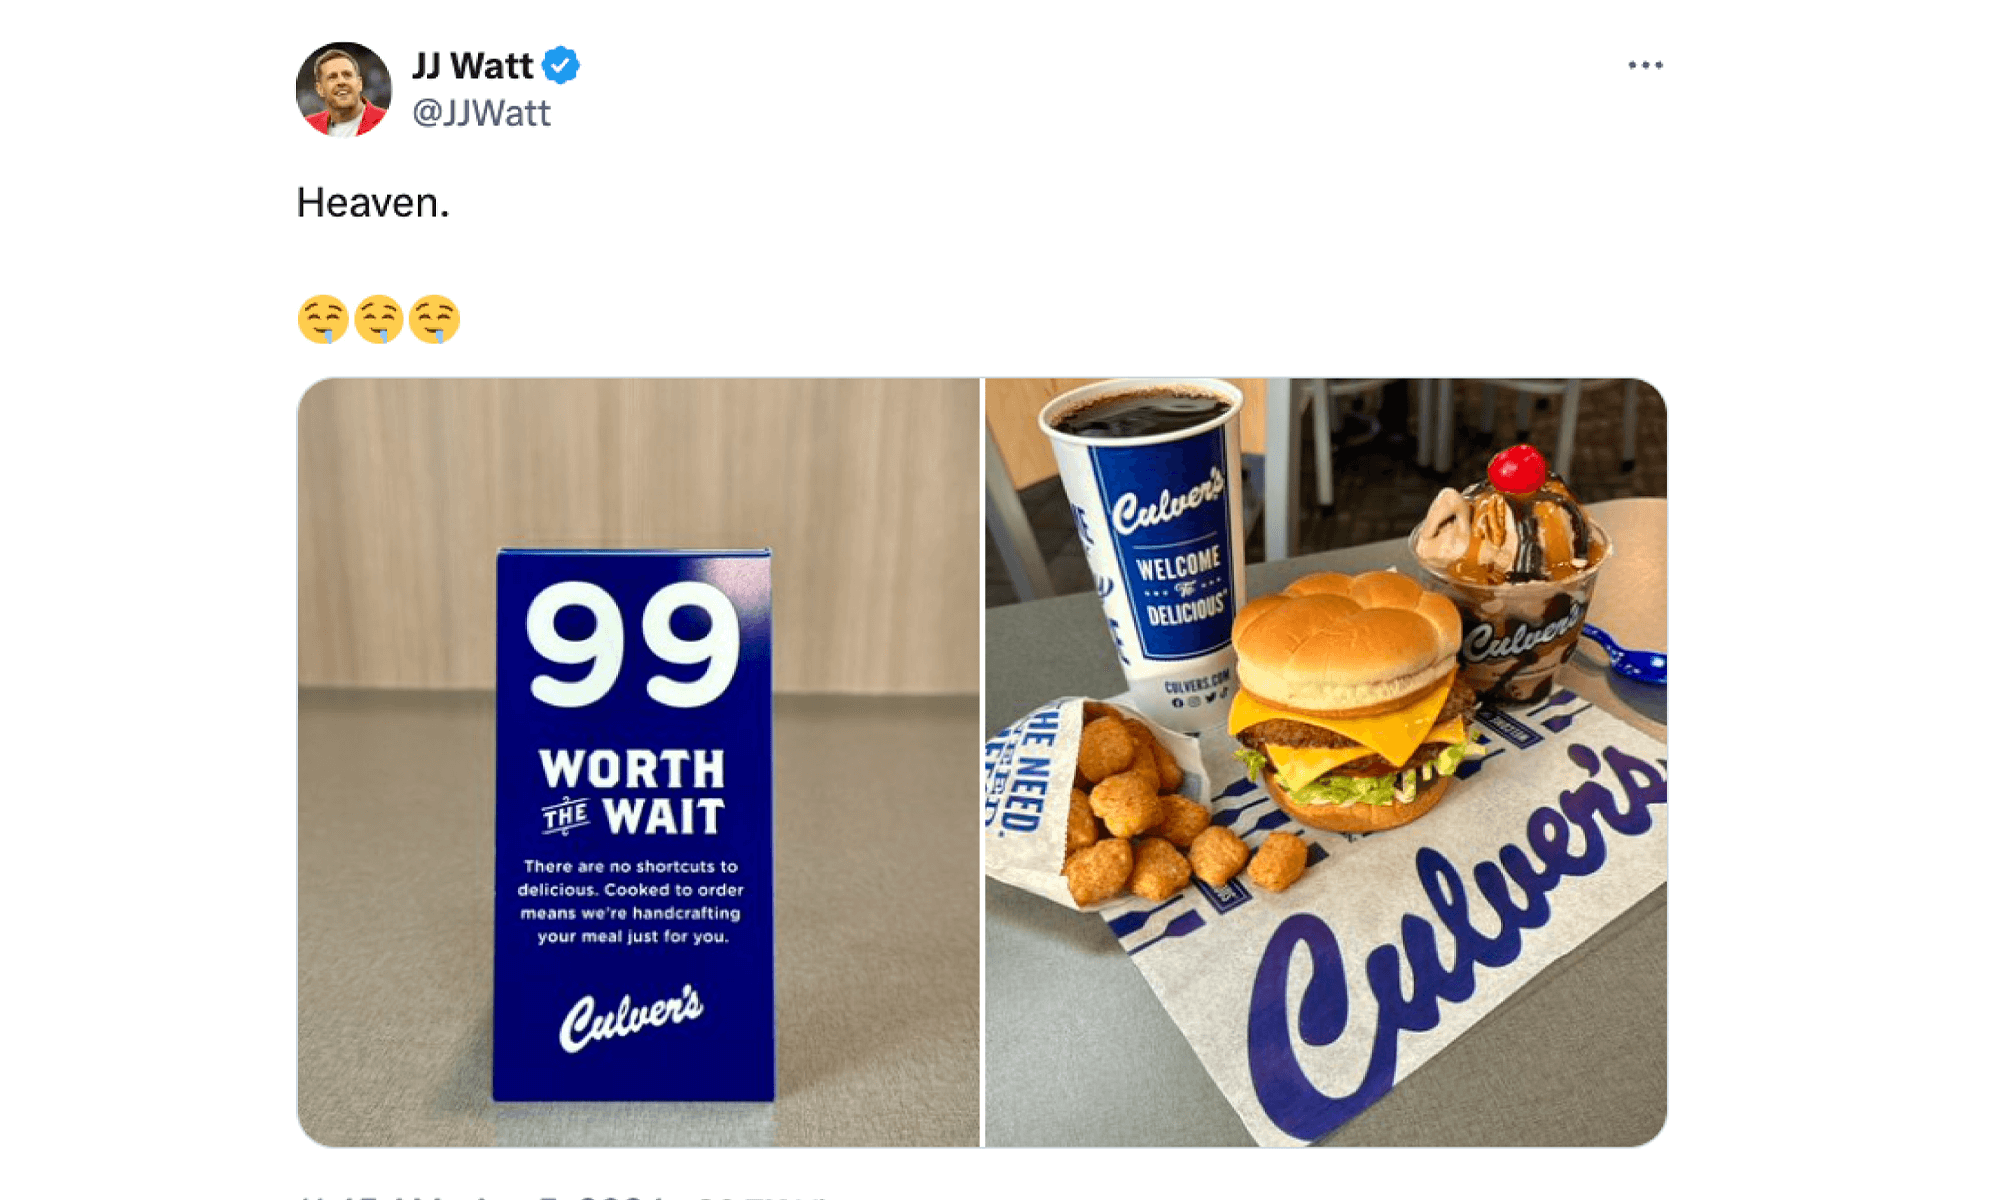The width and height of the screenshot is (2000, 1200).
Task: Open the Culver's meal tray photo
Action: (x=1326, y=762)
